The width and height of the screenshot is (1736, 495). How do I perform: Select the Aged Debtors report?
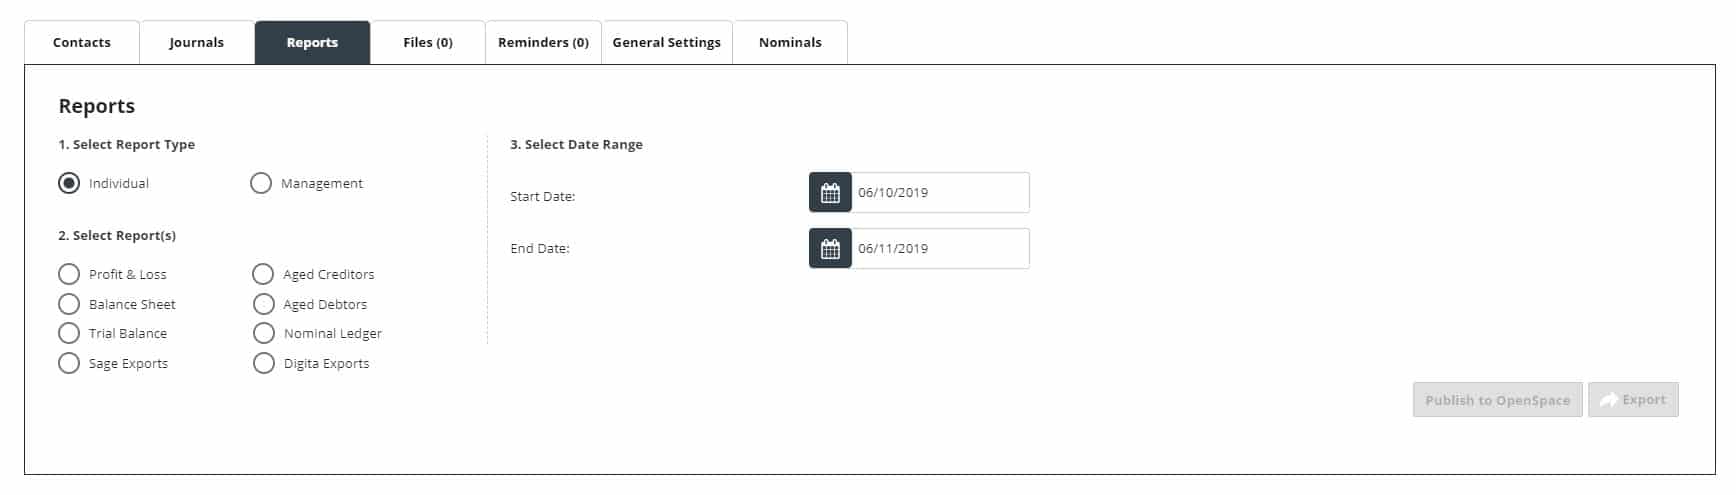(x=263, y=304)
